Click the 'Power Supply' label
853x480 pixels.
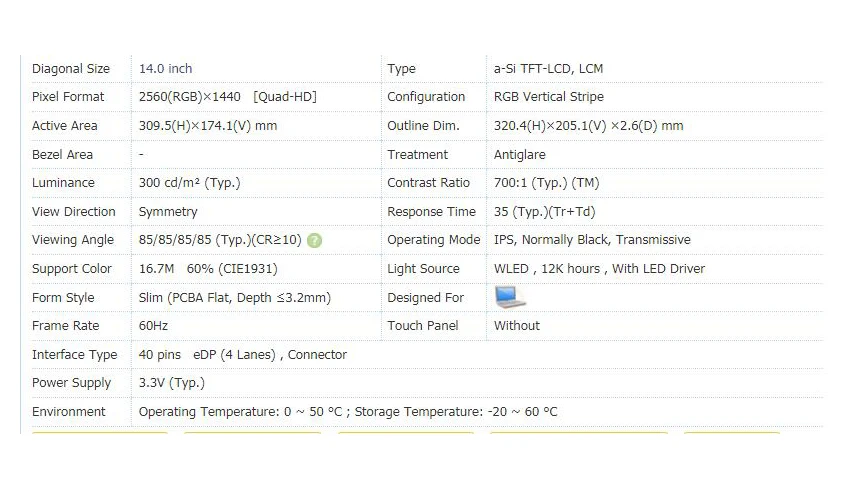[71, 383]
